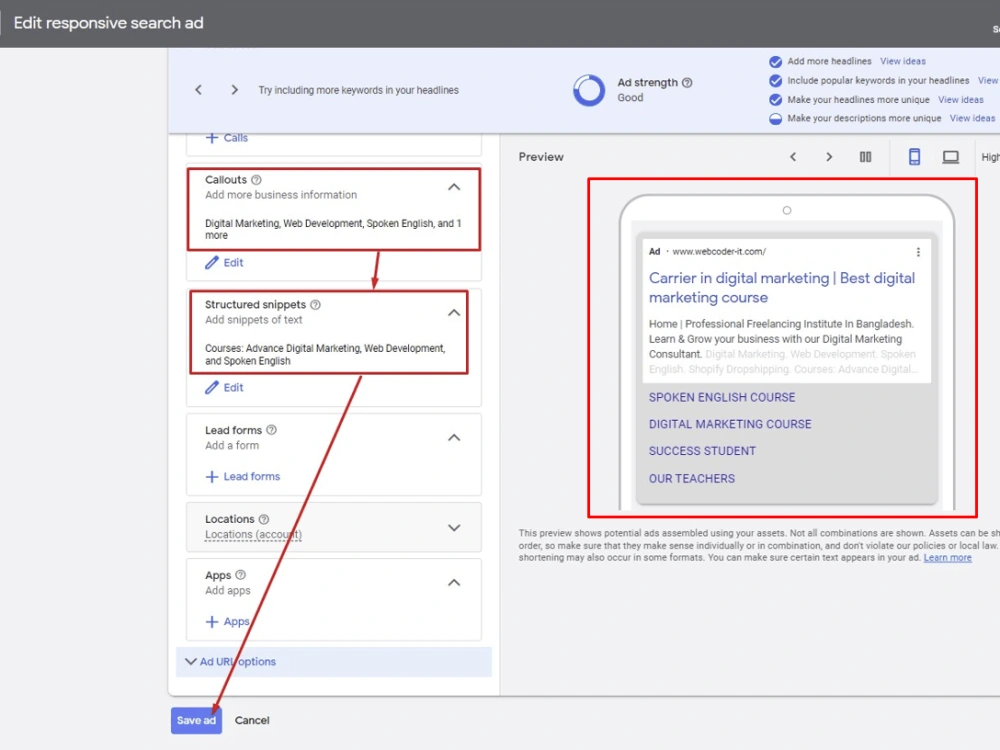
Task: Click ad URL www.webcoder-it.com in preview
Action: tap(719, 251)
